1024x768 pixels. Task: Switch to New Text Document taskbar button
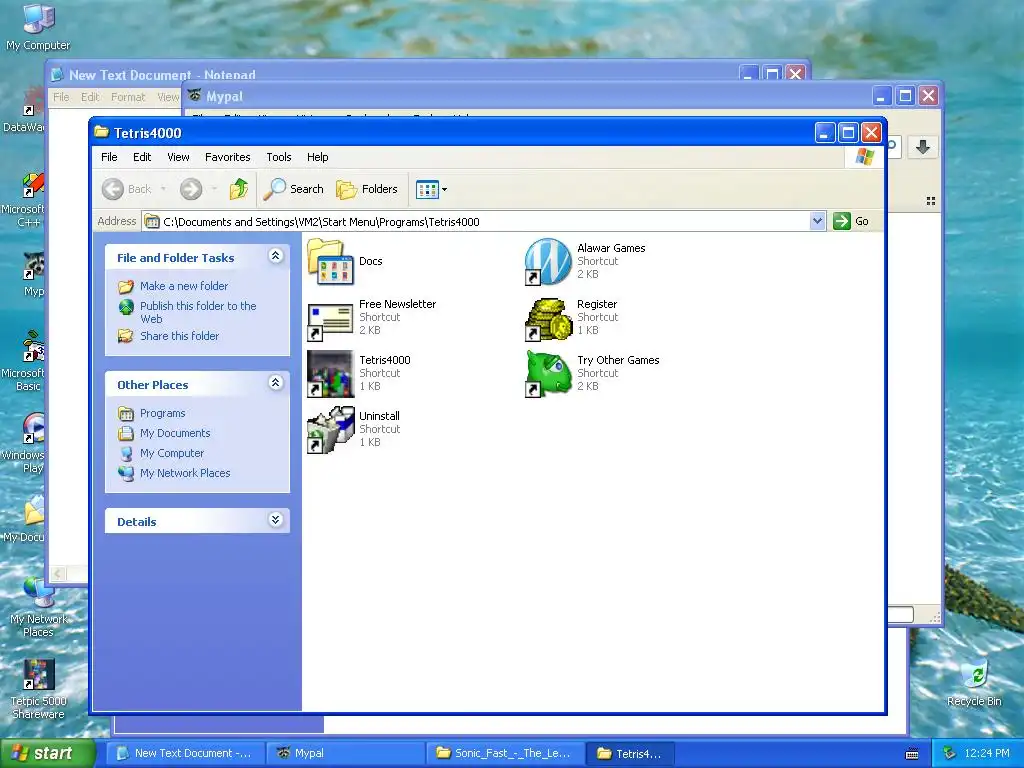[185, 753]
